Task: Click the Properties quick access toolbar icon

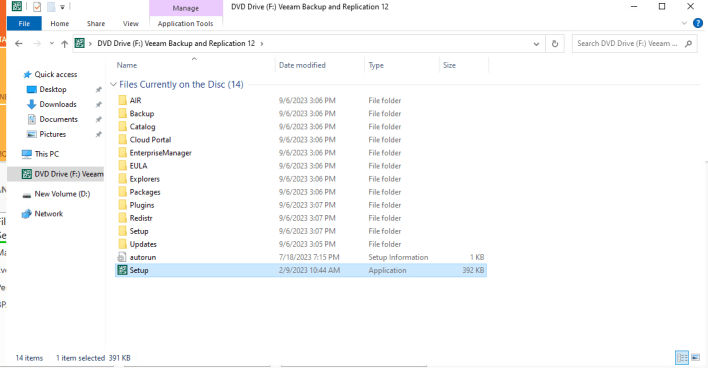Action: 37,7
